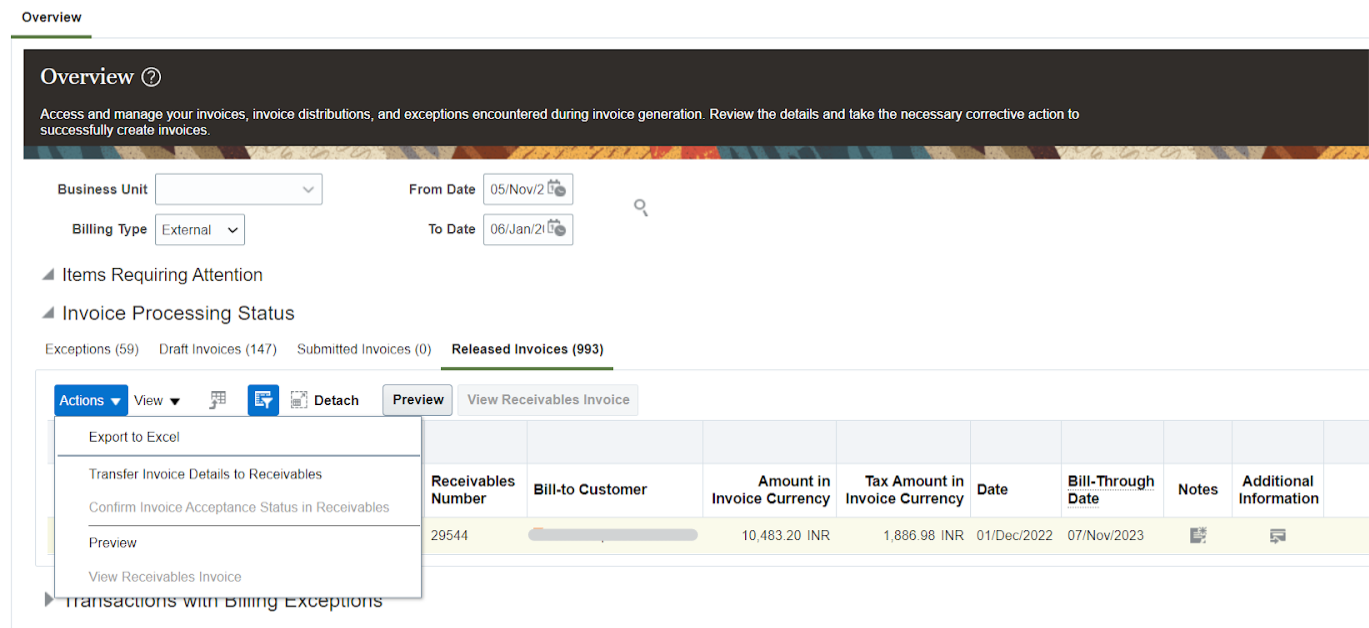Viewport: 1369px width, 628px height.
Task: Open the To Date calendar picker icon
Action: (561, 229)
